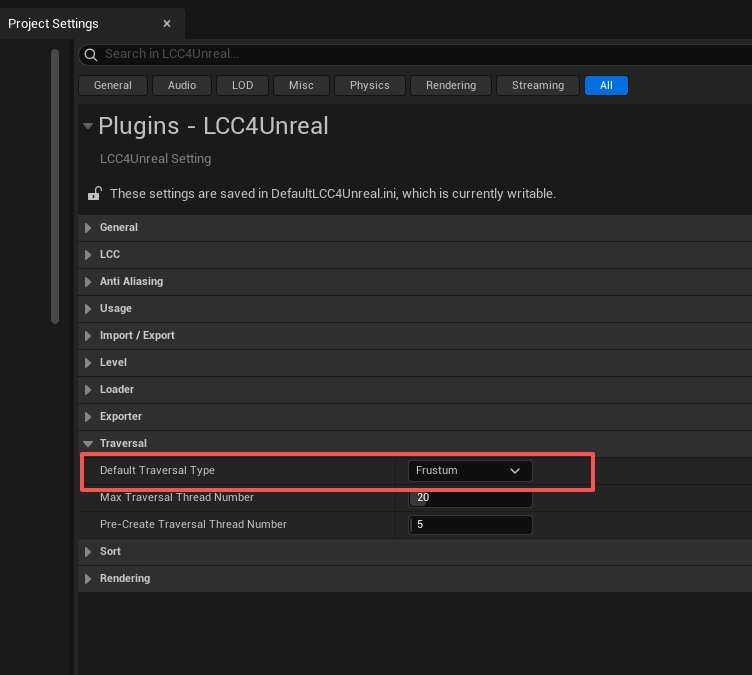The image size is (752, 675).
Task: Expand the bottom Rendering section
Action: pos(88,579)
